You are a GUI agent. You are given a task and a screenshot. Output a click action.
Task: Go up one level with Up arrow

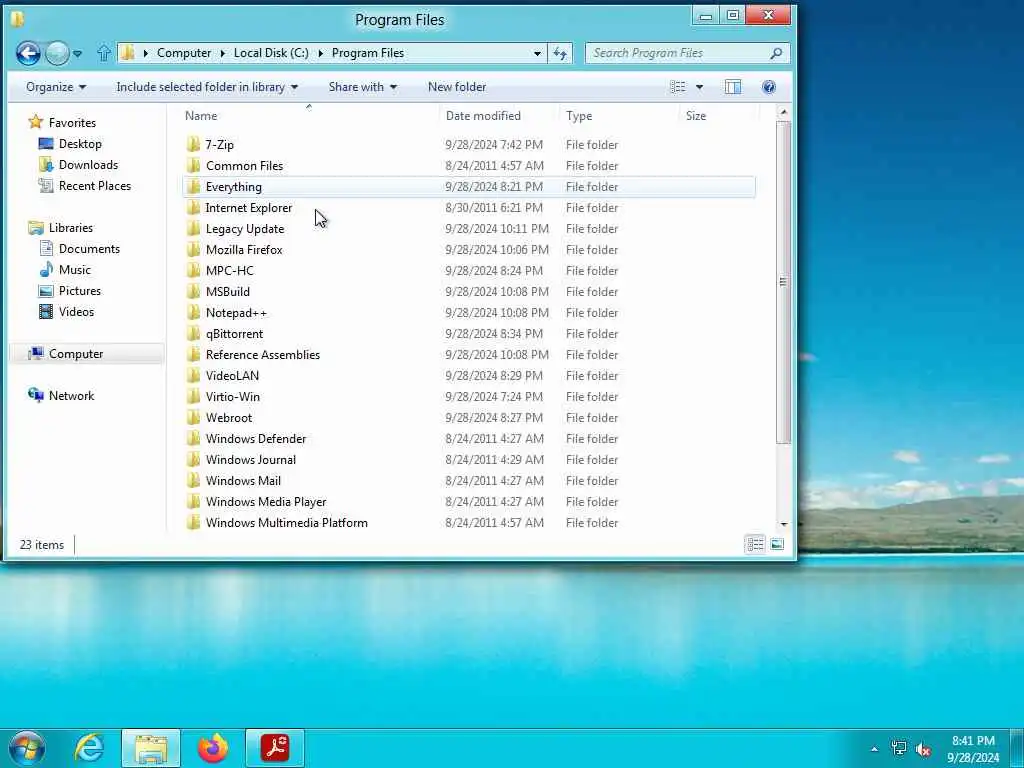point(103,53)
